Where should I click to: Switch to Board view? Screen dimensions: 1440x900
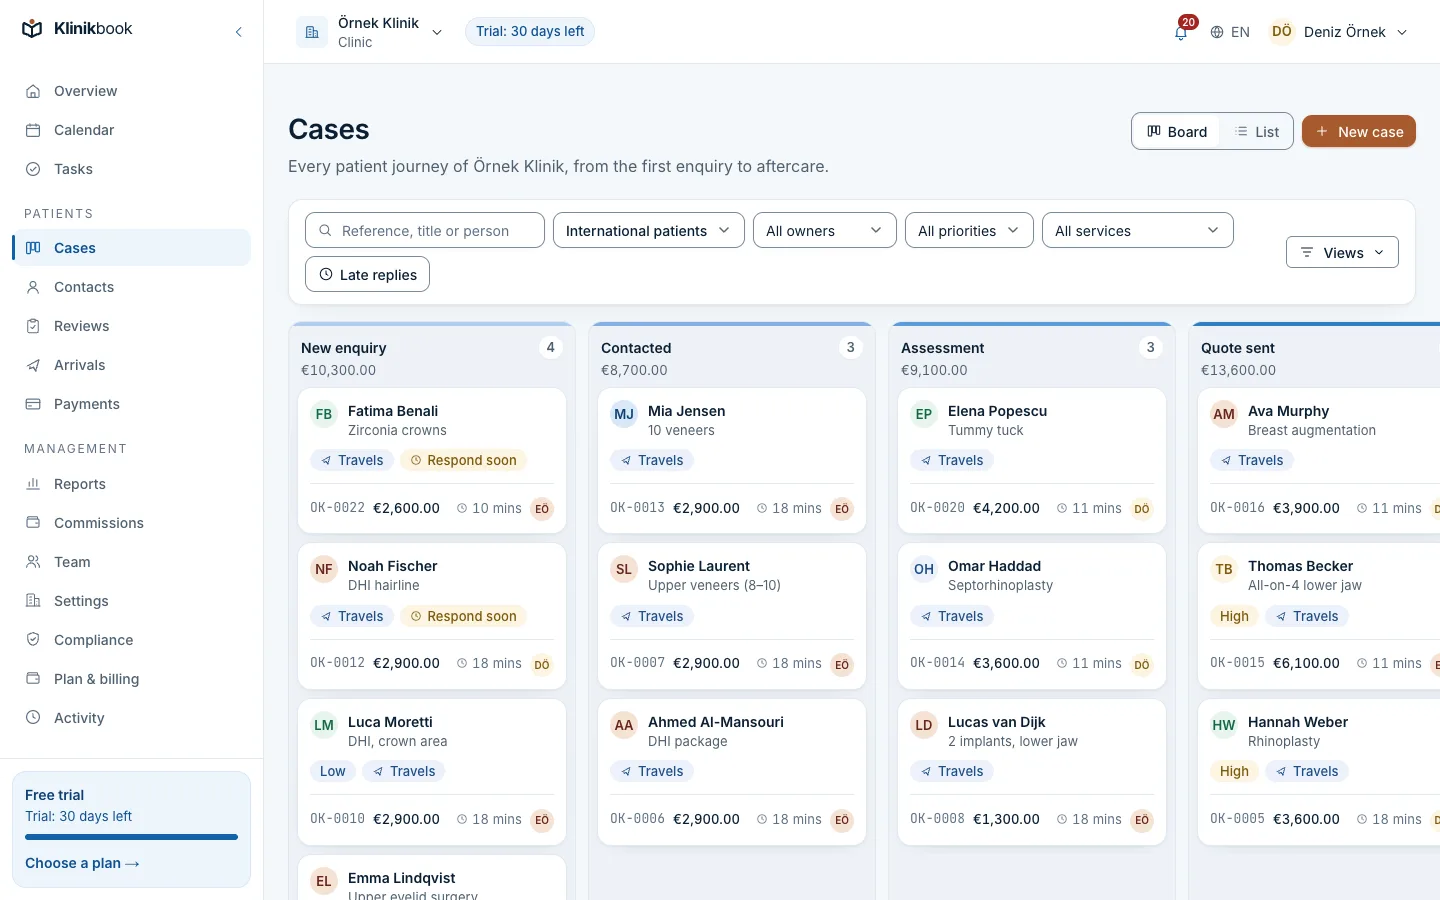[x=1177, y=132]
